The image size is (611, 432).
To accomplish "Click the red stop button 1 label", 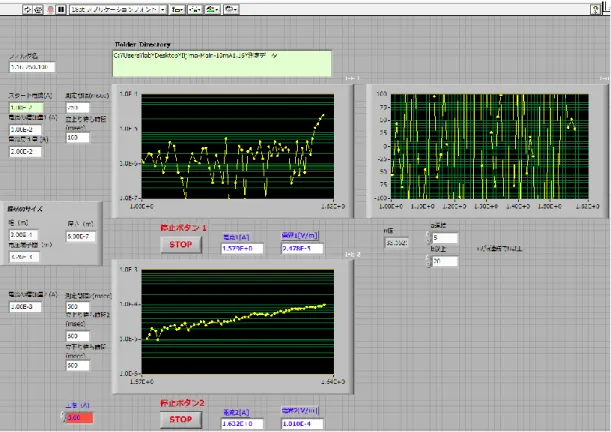I will click(x=183, y=228).
